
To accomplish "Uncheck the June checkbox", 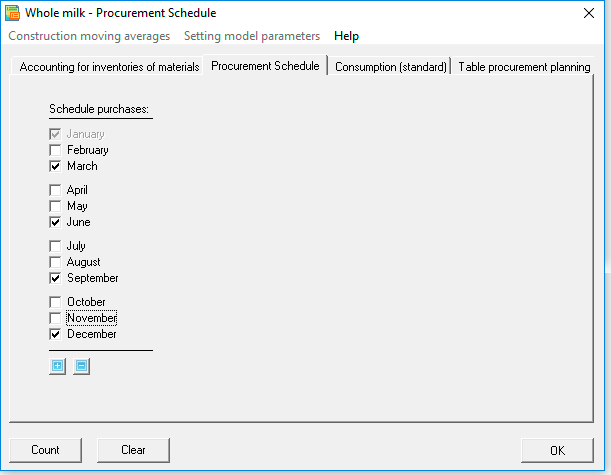I will 55,222.
